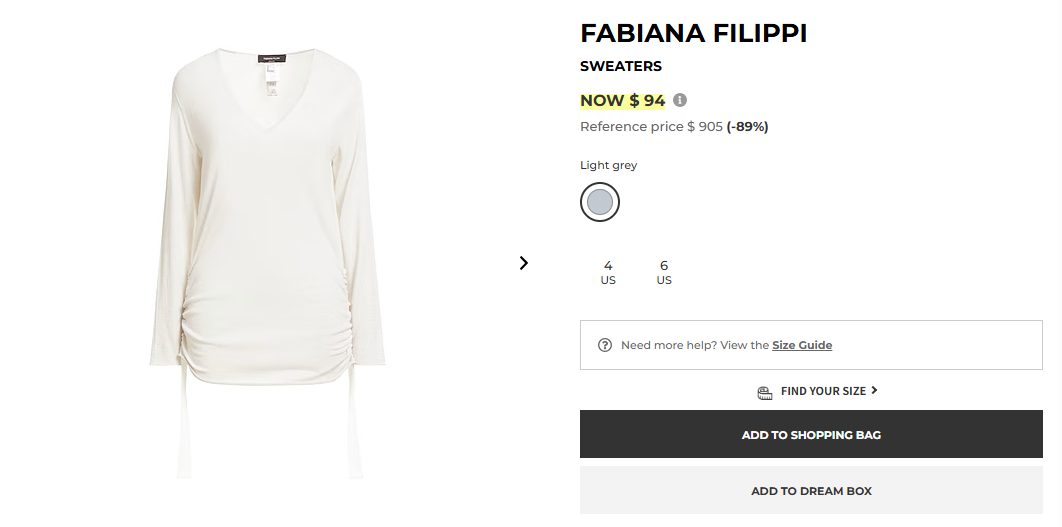Click the 'Light grey' color name label
The image size is (1062, 527).
[x=608, y=165]
